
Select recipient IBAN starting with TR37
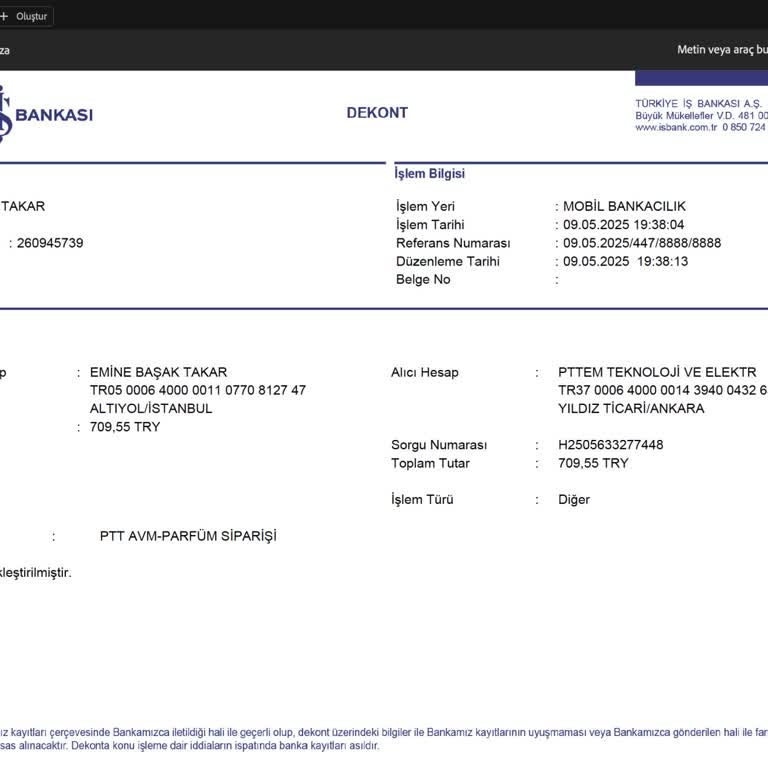pos(663,390)
